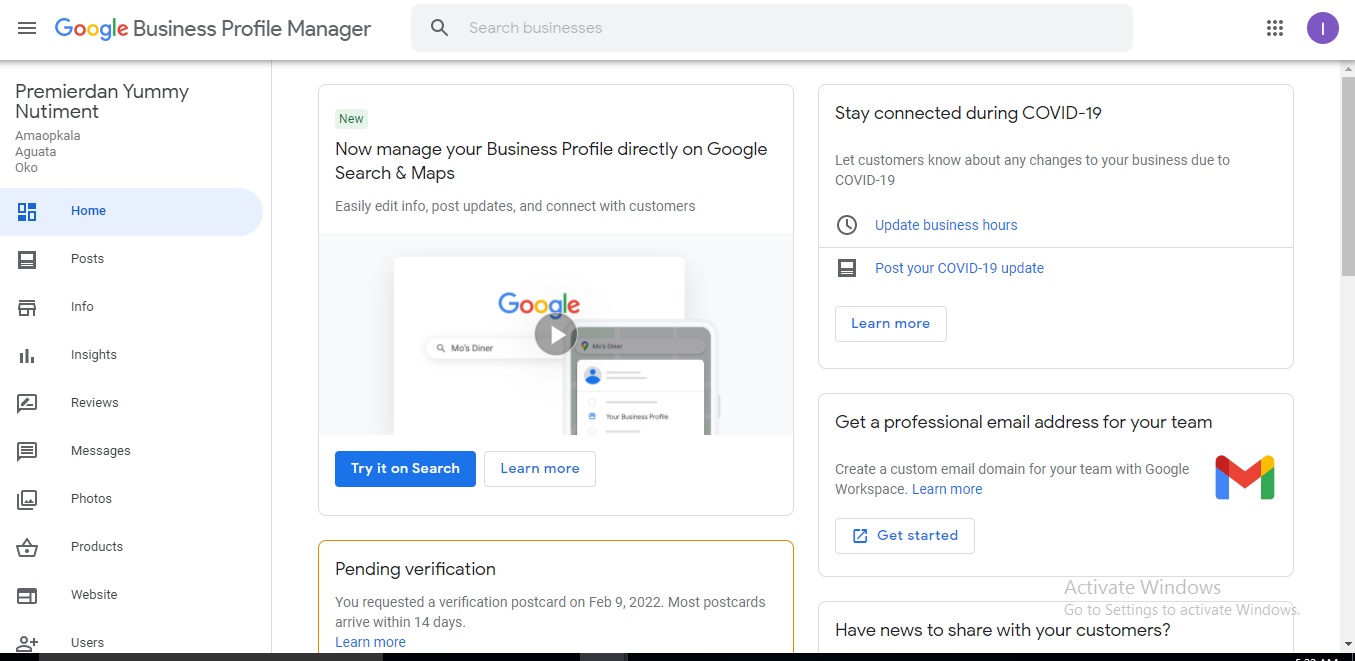Open Messages in the sidebar
Image resolution: width=1355 pixels, height=661 pixels.
(x=100, y=451)
